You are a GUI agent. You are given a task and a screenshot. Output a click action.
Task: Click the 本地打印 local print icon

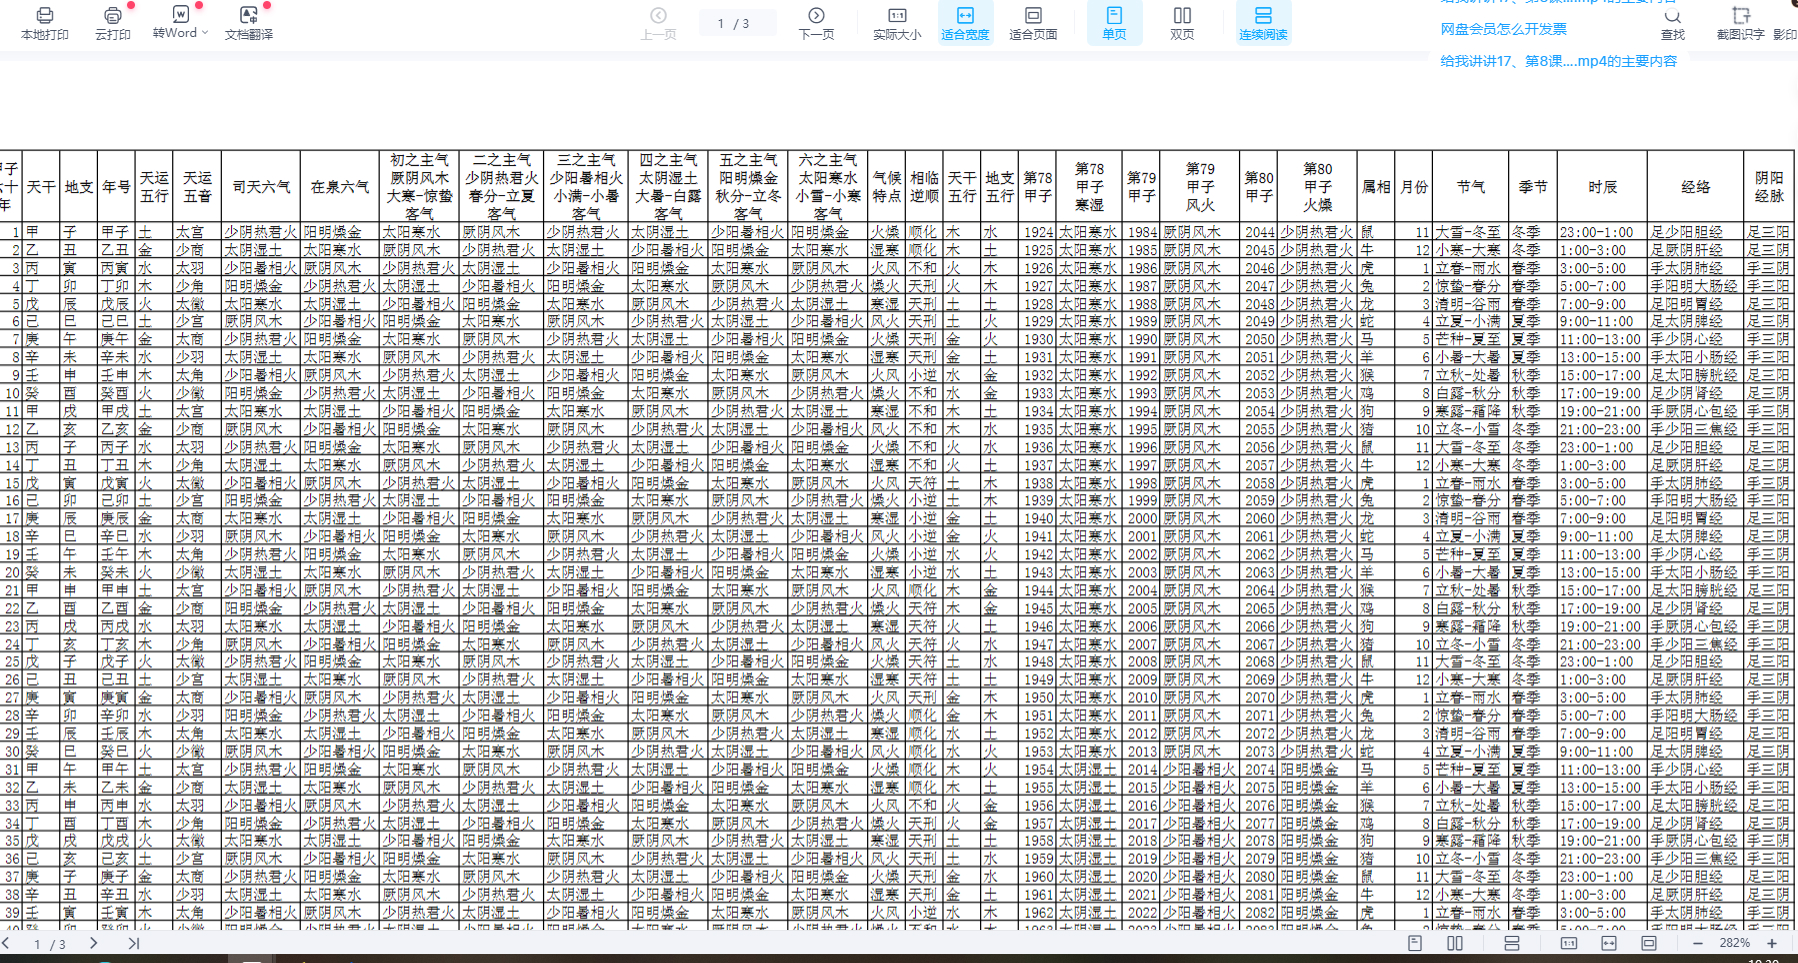[x=44, y=16]
